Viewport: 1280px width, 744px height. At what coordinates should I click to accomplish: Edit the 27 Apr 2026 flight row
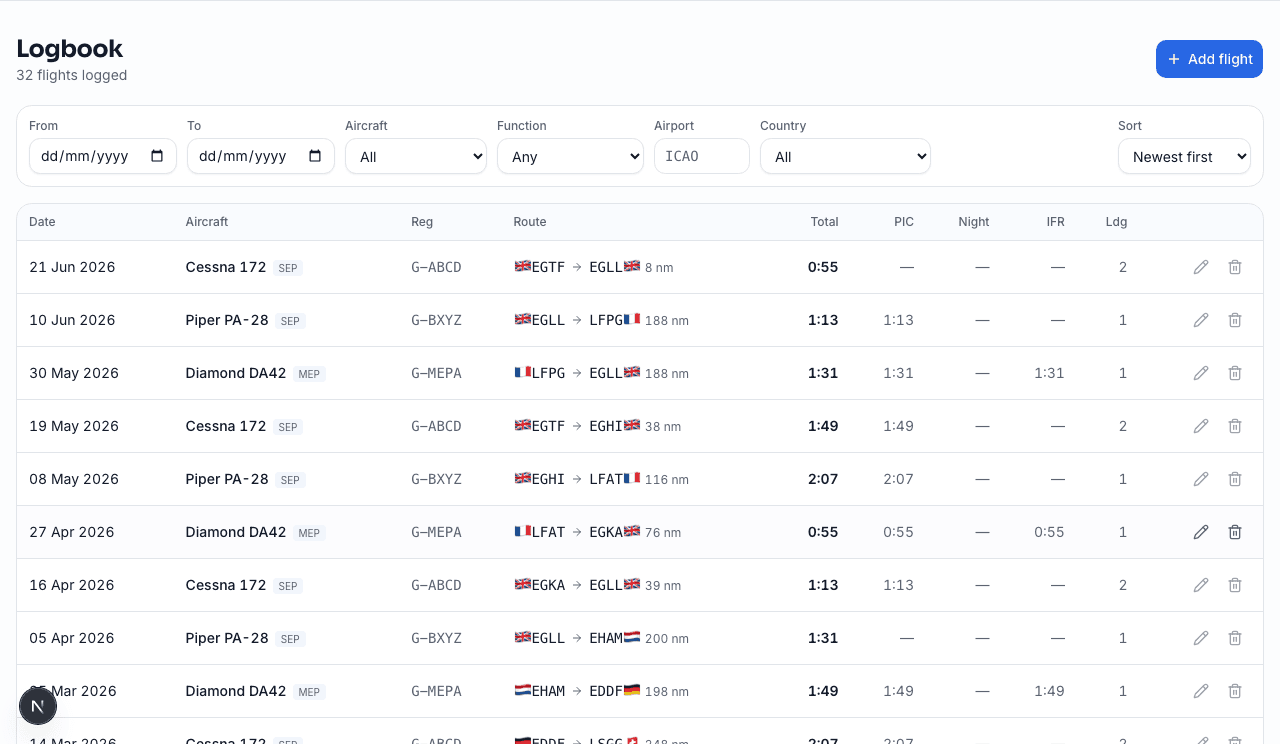[x=1201, y=532]
